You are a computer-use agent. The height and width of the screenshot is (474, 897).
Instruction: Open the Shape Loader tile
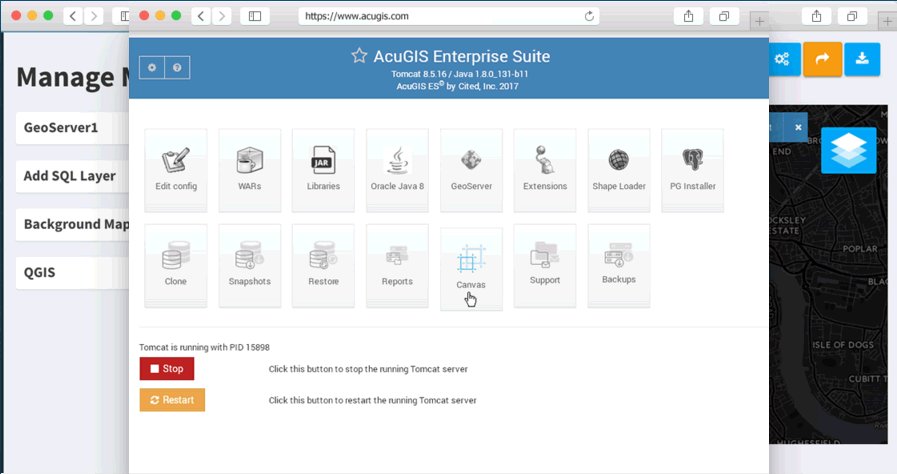[x=618, y=170]
